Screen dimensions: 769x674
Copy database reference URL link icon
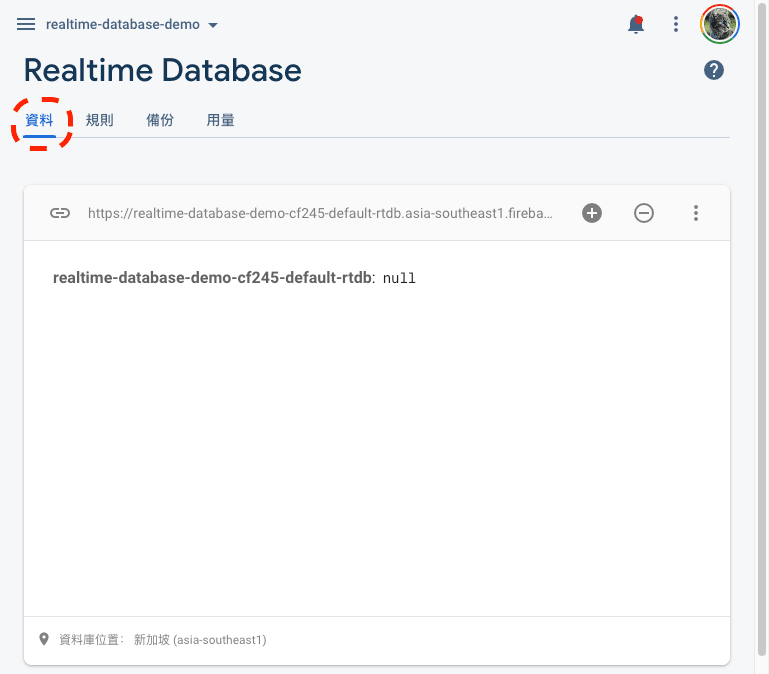point(60,213)
